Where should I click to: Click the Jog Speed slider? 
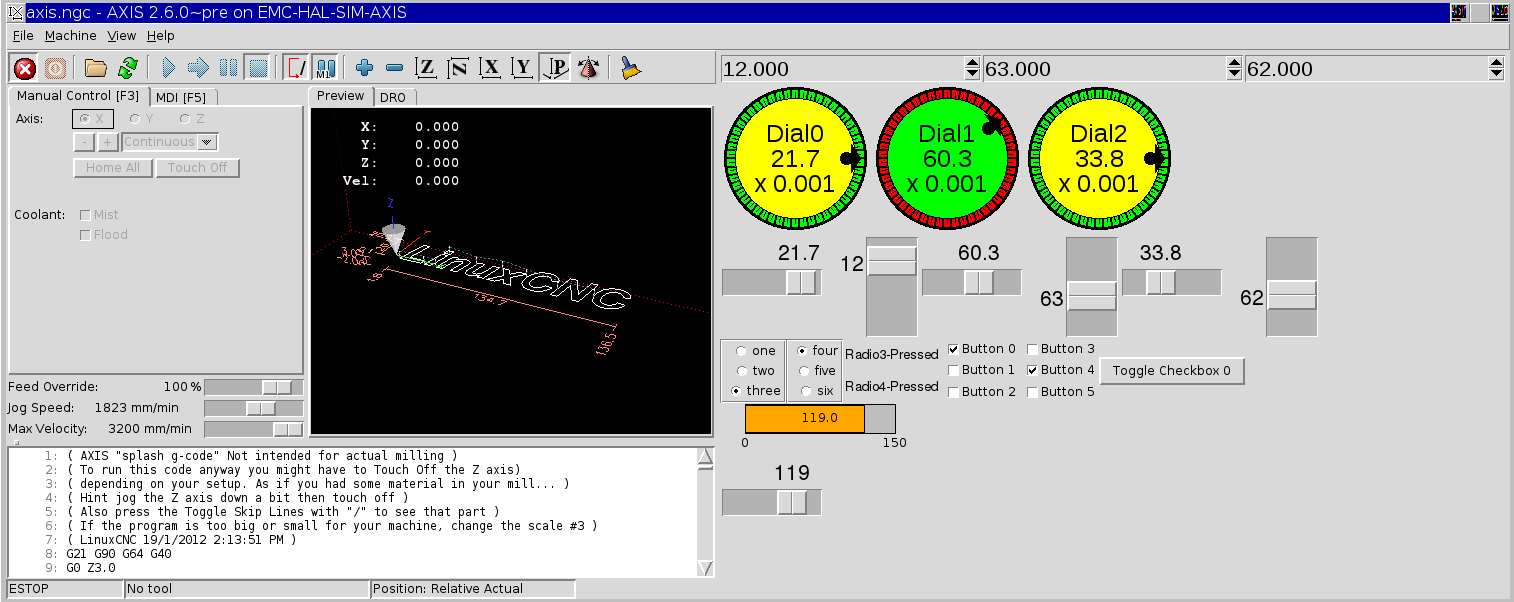253,408
